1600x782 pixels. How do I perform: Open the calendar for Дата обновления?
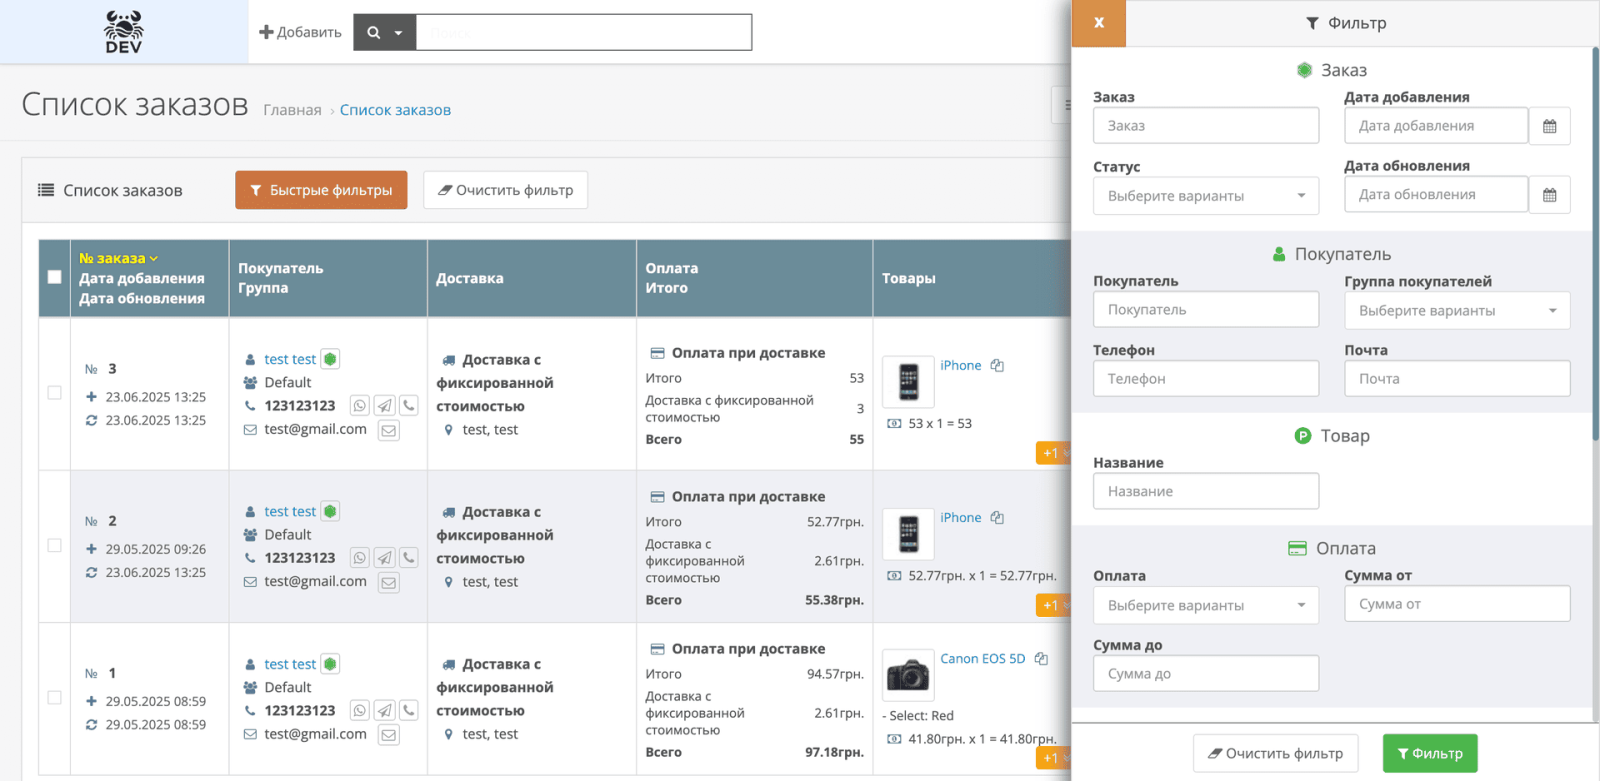(x=1549, y=194)
